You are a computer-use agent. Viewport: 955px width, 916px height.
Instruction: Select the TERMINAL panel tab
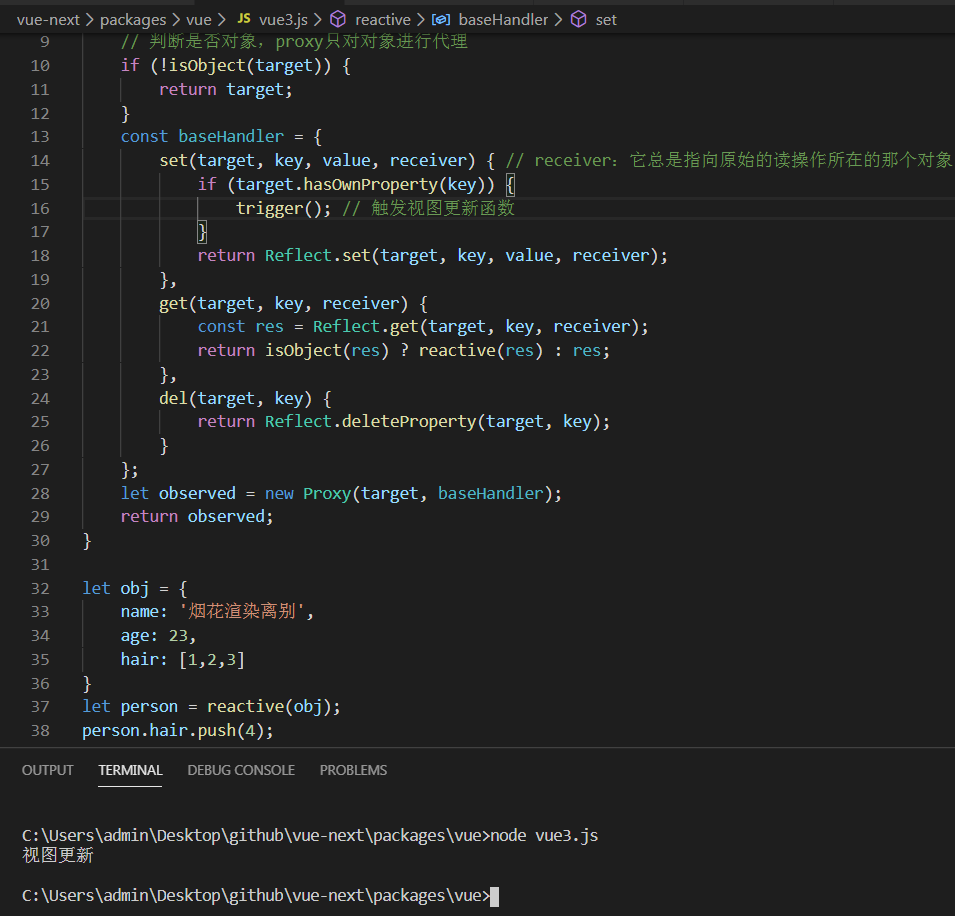(x=130, y=770)
